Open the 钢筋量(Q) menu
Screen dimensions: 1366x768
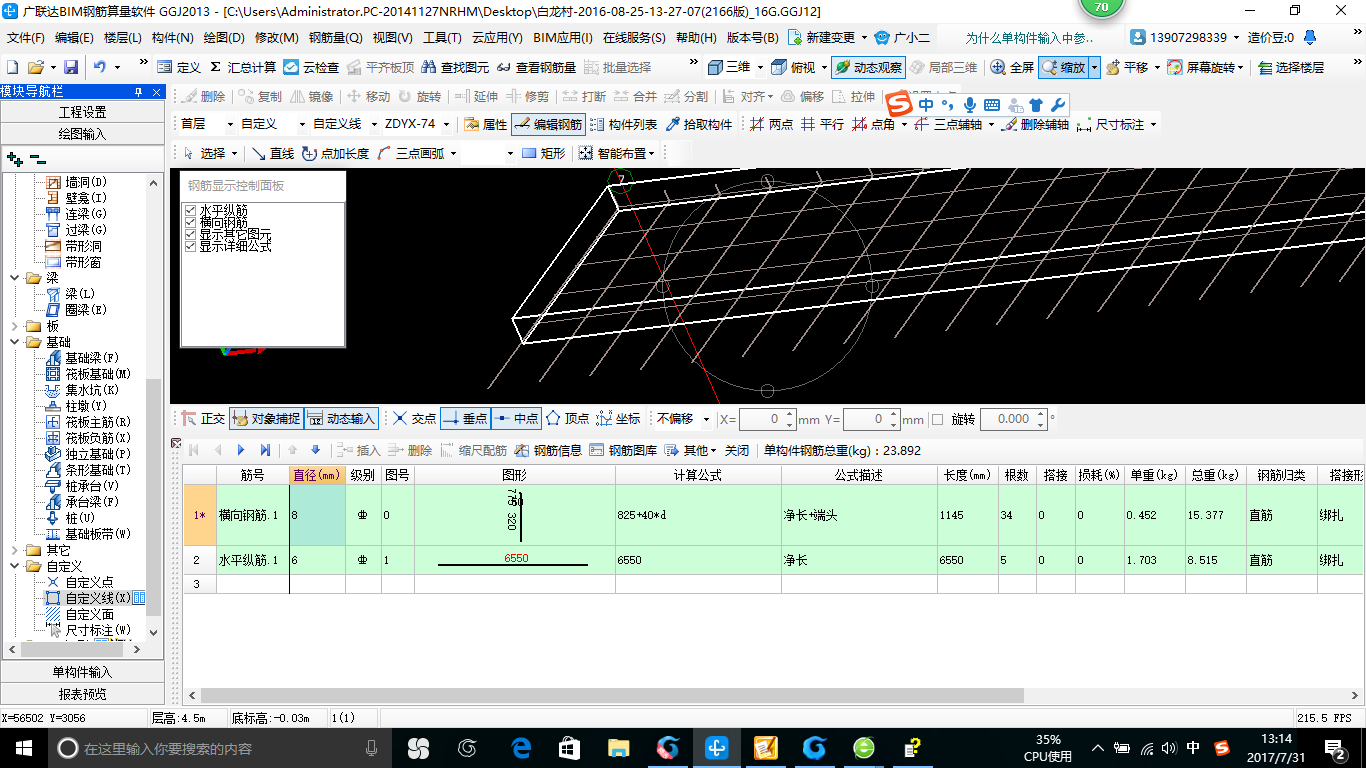click(x=335, y=38)
